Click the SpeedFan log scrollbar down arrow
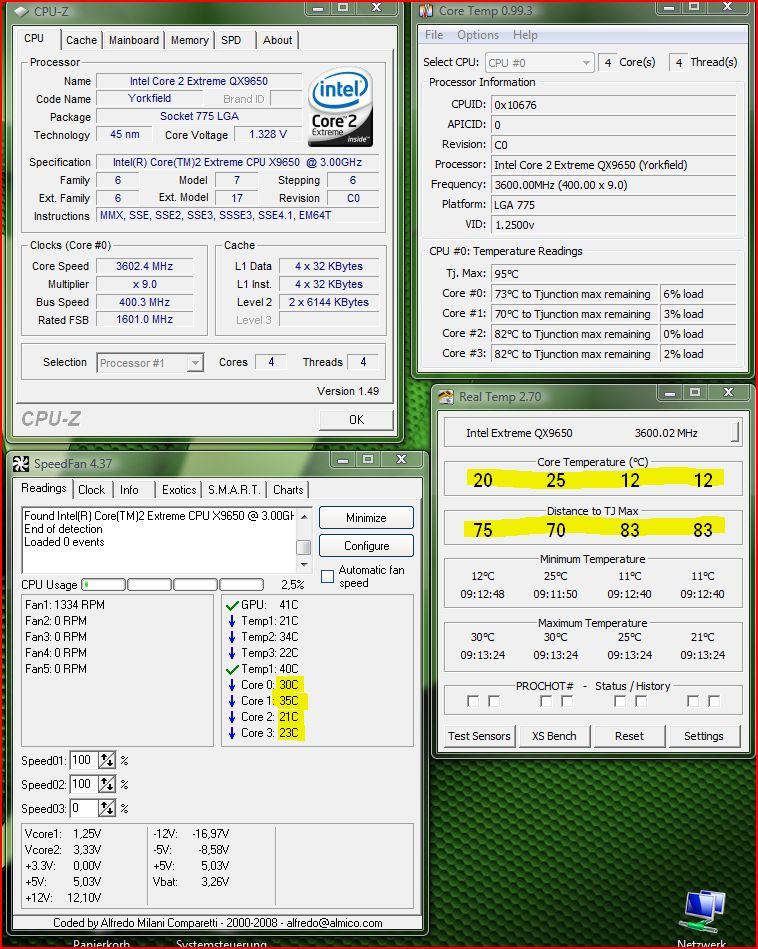 pos(304,565)
